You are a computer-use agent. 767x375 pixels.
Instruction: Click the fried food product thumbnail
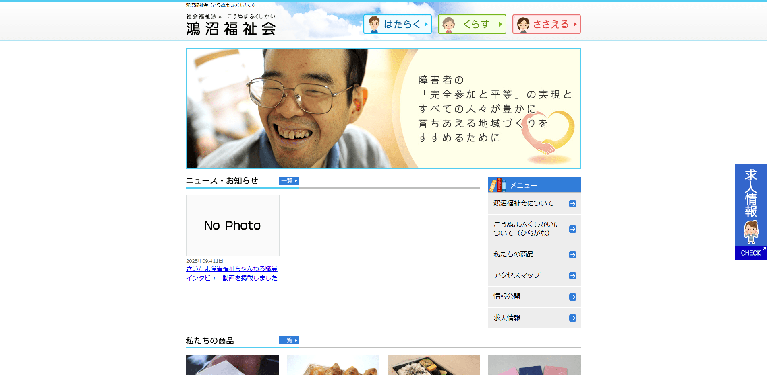click(x=333, y=365)
